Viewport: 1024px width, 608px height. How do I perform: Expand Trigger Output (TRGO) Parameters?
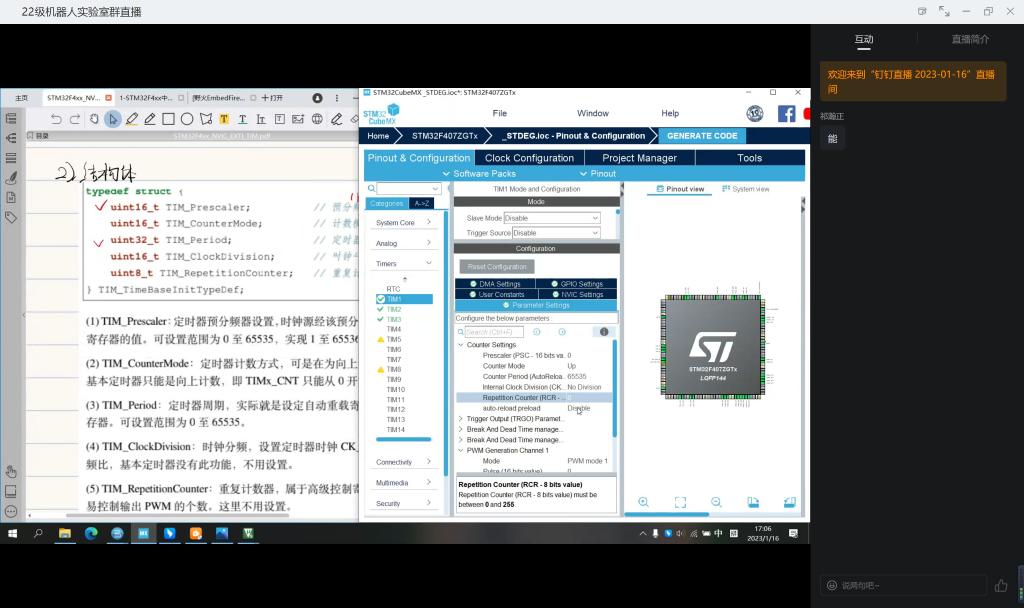(x=514, y=419)
